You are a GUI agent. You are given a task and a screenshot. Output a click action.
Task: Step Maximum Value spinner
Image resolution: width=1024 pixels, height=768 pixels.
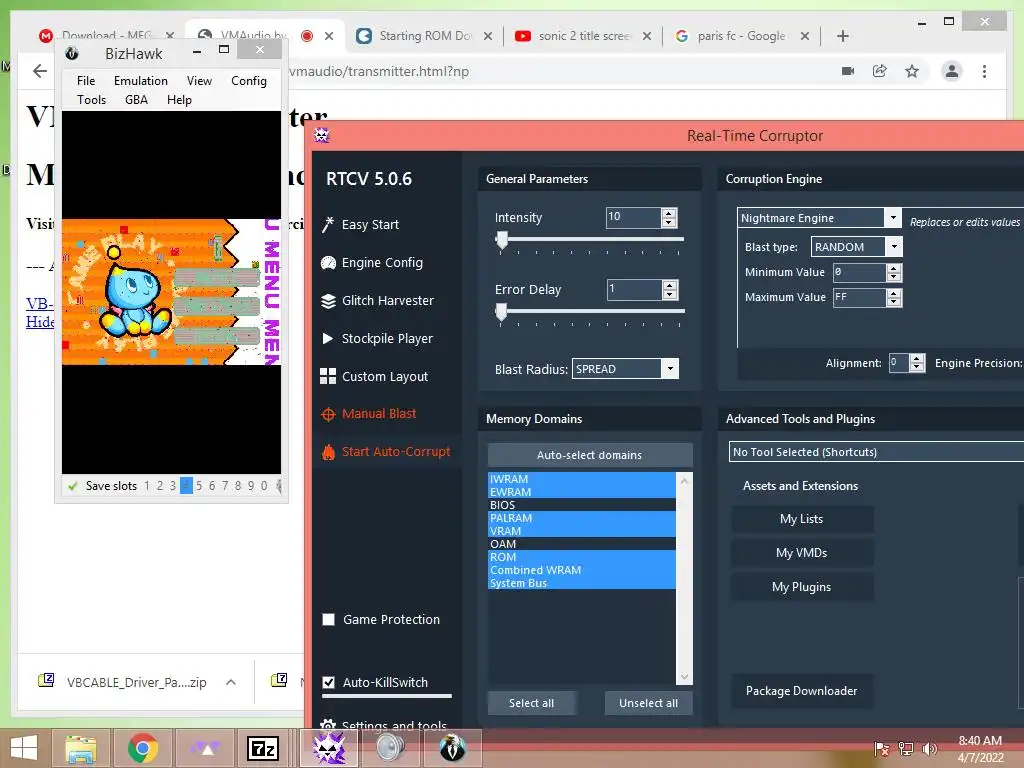pos(893,297)
